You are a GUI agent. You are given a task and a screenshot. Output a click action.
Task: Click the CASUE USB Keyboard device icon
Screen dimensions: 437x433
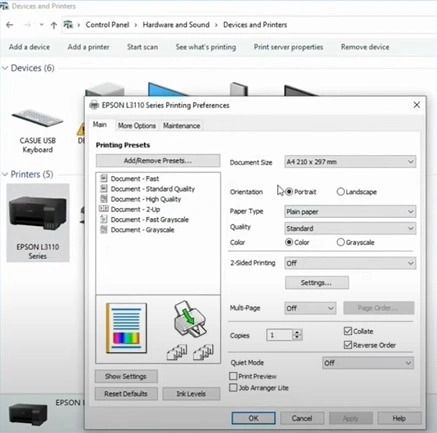(x=37, y=119)
